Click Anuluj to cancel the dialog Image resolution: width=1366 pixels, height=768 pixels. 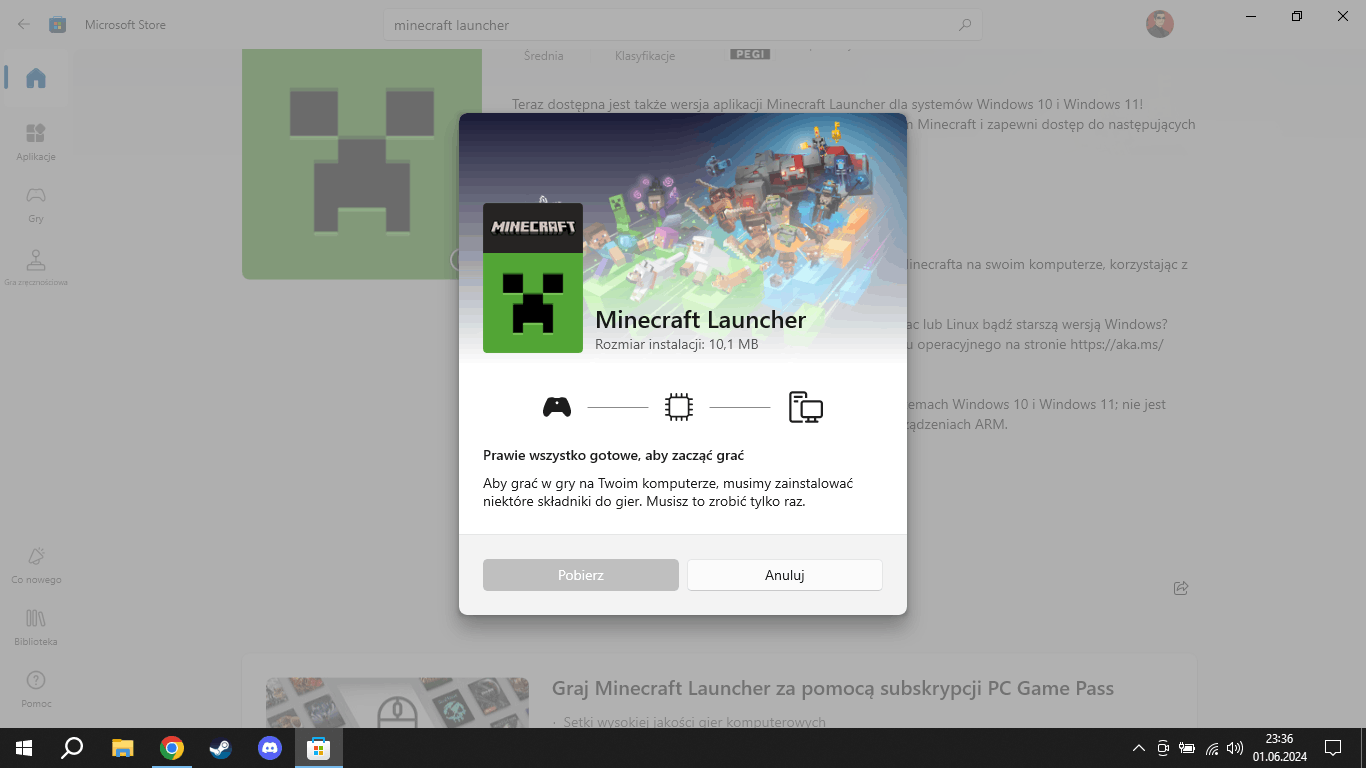(785, 575)
